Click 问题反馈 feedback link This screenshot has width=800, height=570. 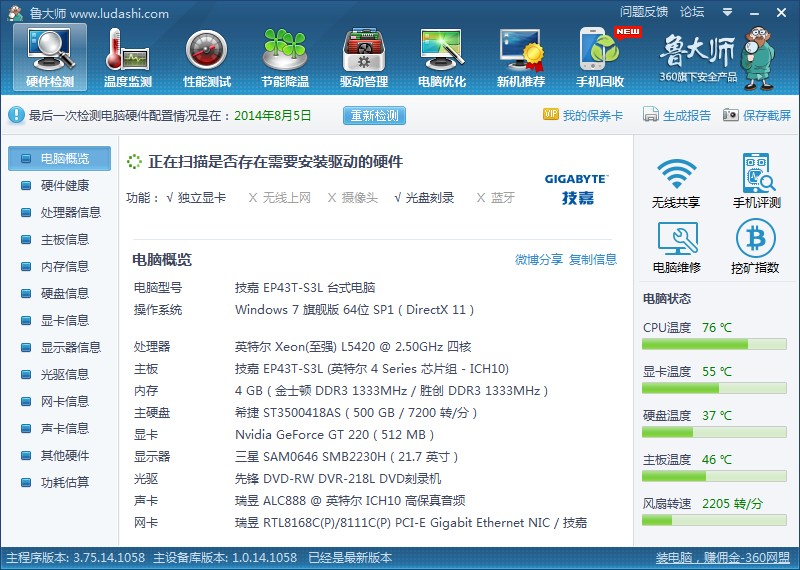pos(644,12)
